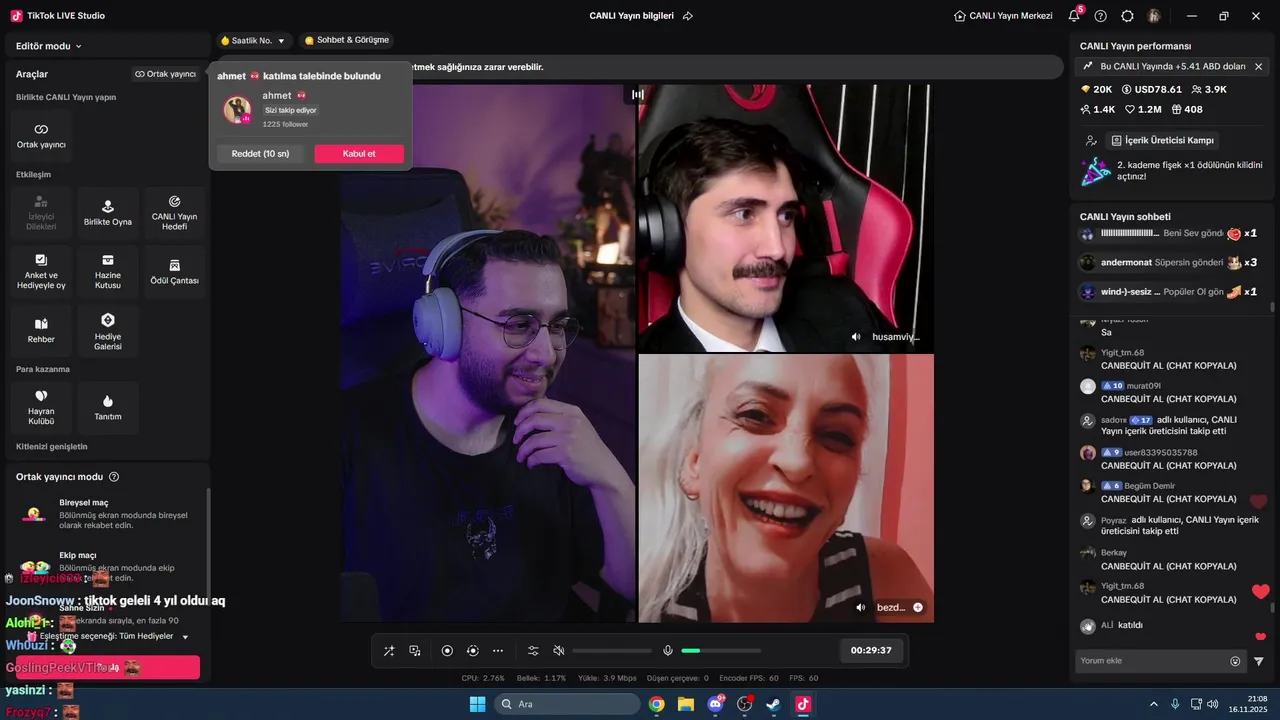Open Windows Start menu
The height and width of the screenshot is (720, 1280).
point(478,704)
